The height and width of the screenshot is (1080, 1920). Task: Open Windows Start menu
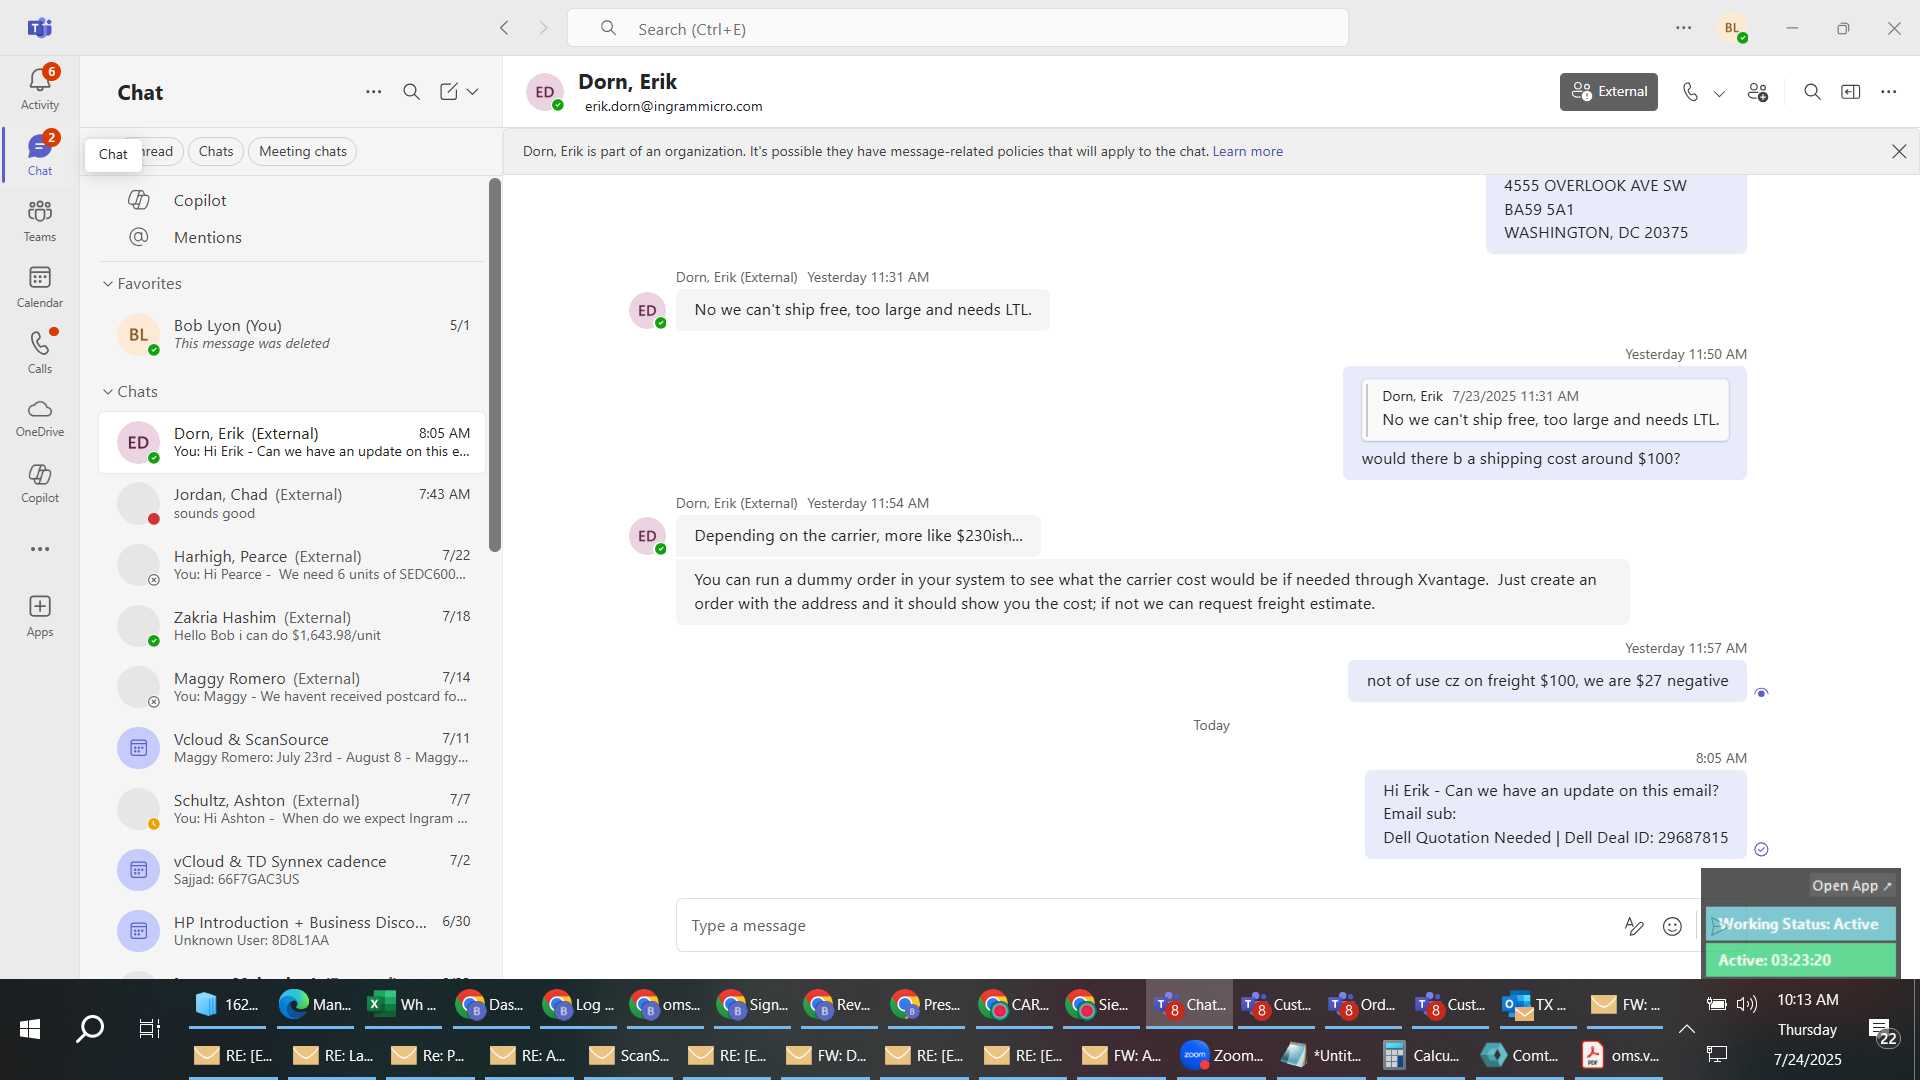pos(30,1029)
